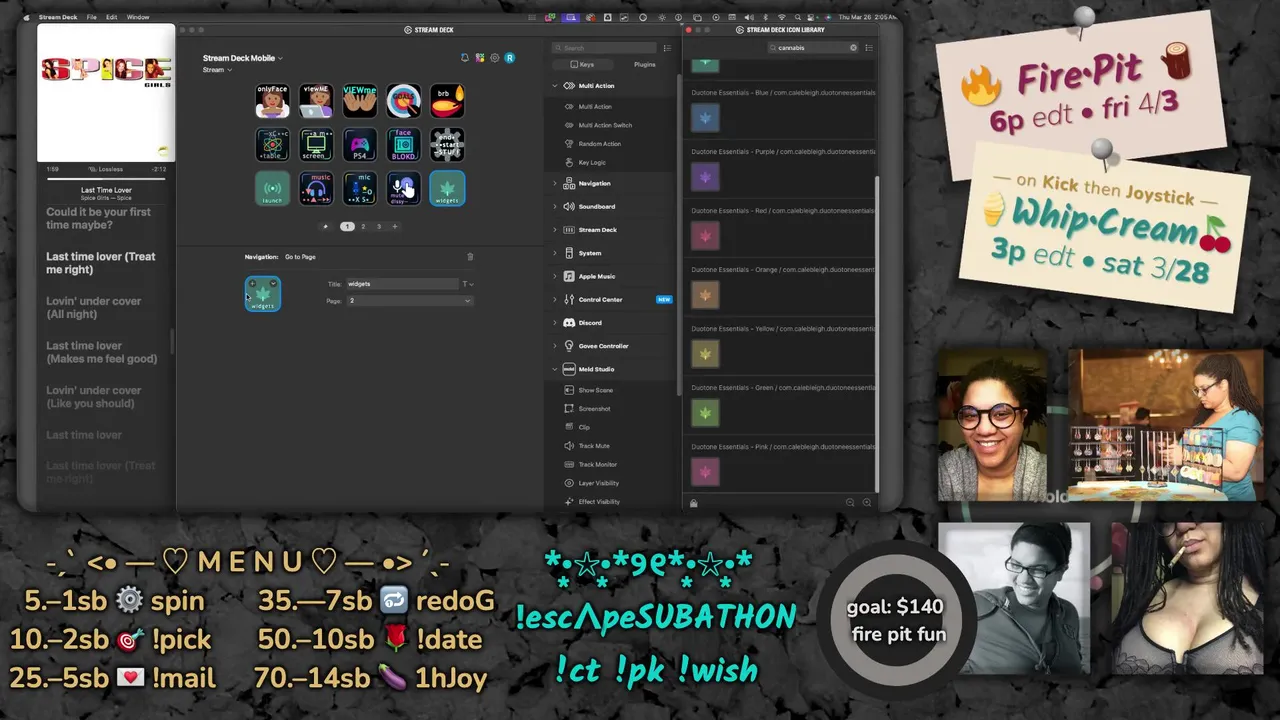1280x720 pixels.
Task: Expand the Navigation category
Action: [555, 184]
